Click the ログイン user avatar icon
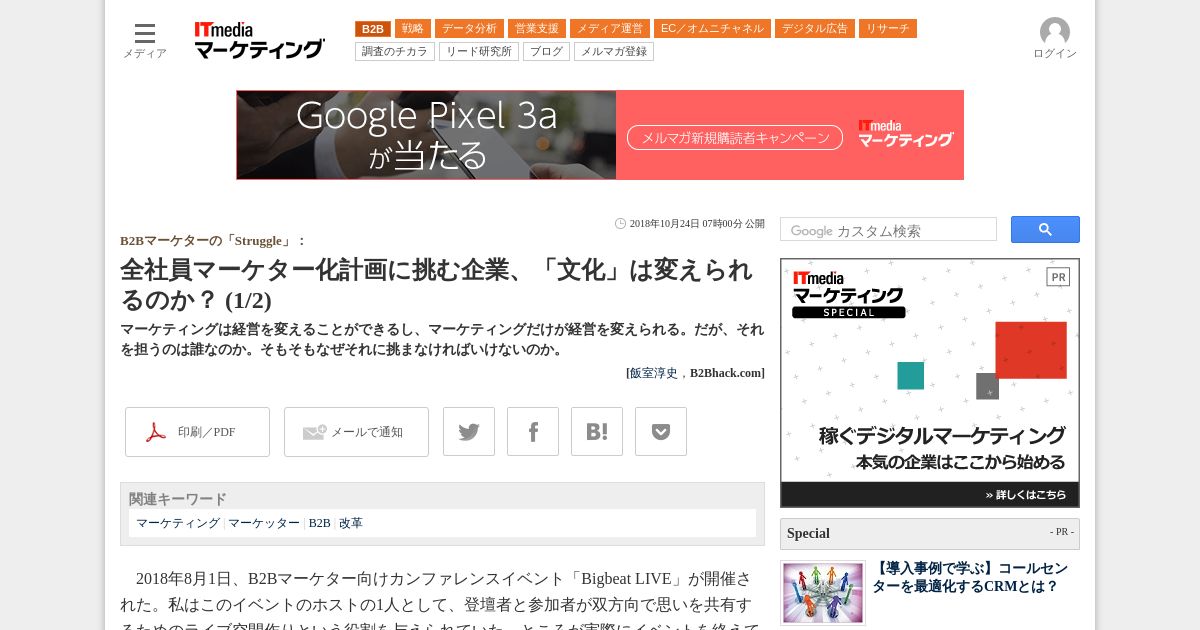The width and height of the screenshot is (1200, 630). click(x=1055, y=32)
